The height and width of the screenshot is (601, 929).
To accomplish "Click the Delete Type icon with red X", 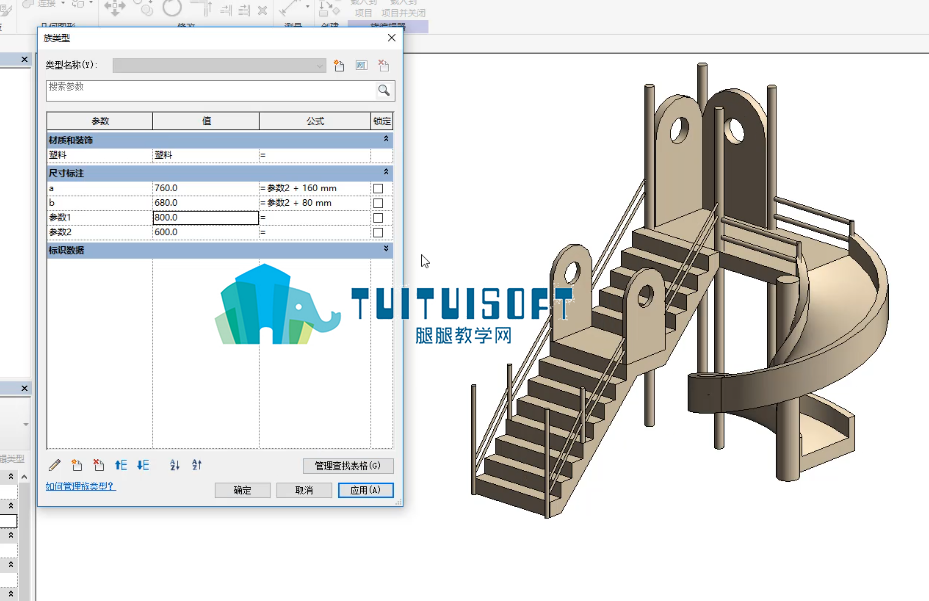I will [x=383, y=65].
